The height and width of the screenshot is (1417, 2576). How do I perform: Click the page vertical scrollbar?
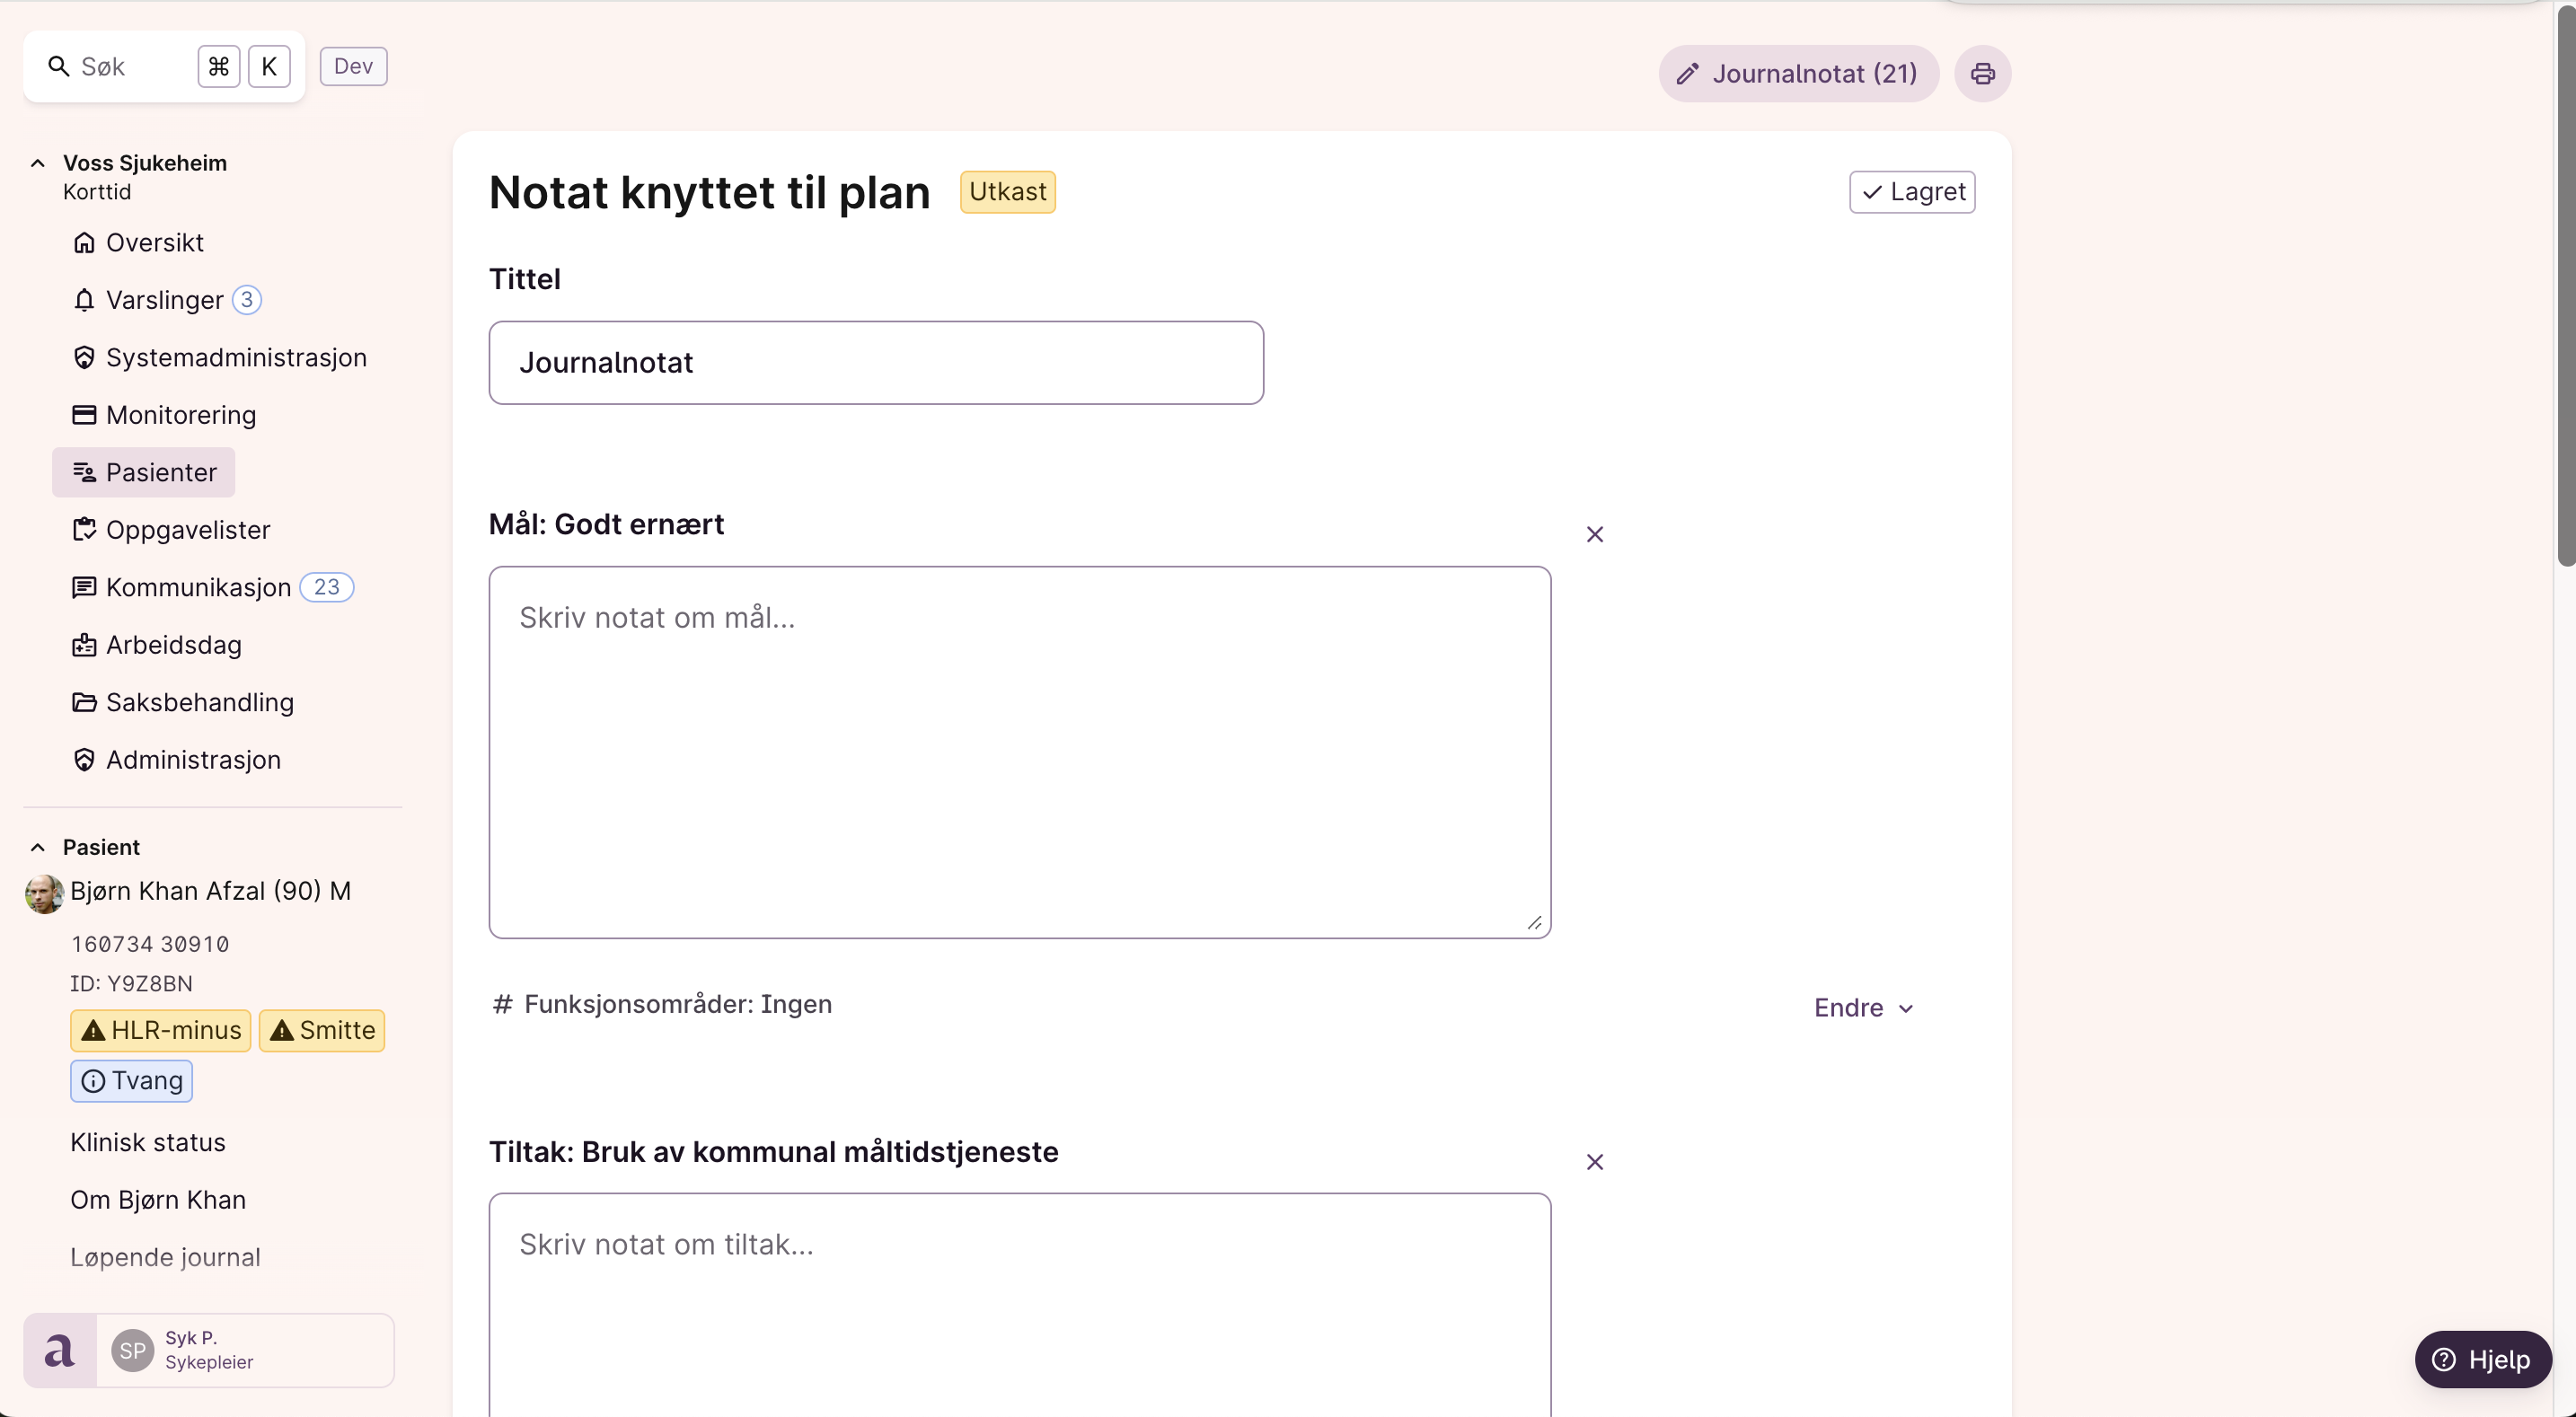tap(2565, 300)
